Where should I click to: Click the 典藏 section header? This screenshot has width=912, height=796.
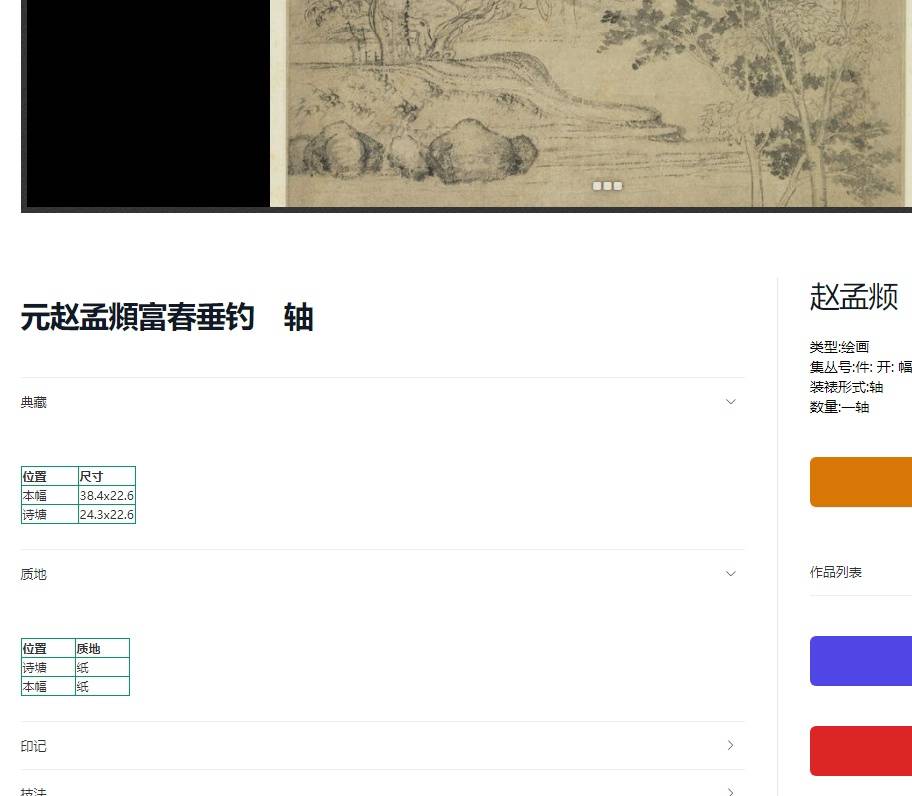382,402
